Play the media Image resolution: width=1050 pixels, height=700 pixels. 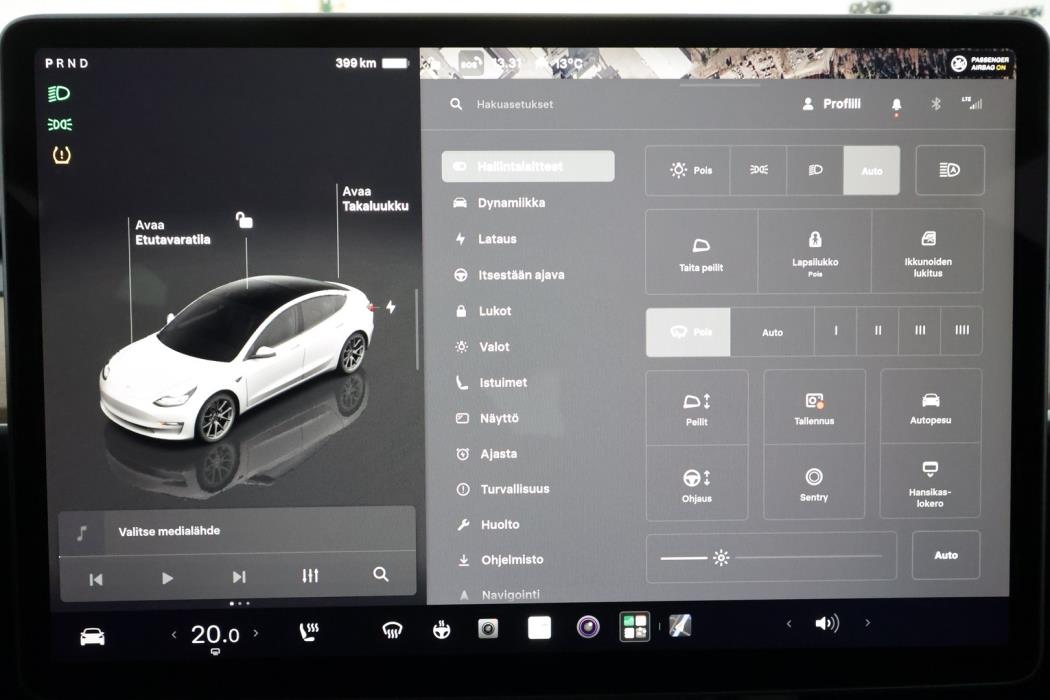(x=167, y=578)
